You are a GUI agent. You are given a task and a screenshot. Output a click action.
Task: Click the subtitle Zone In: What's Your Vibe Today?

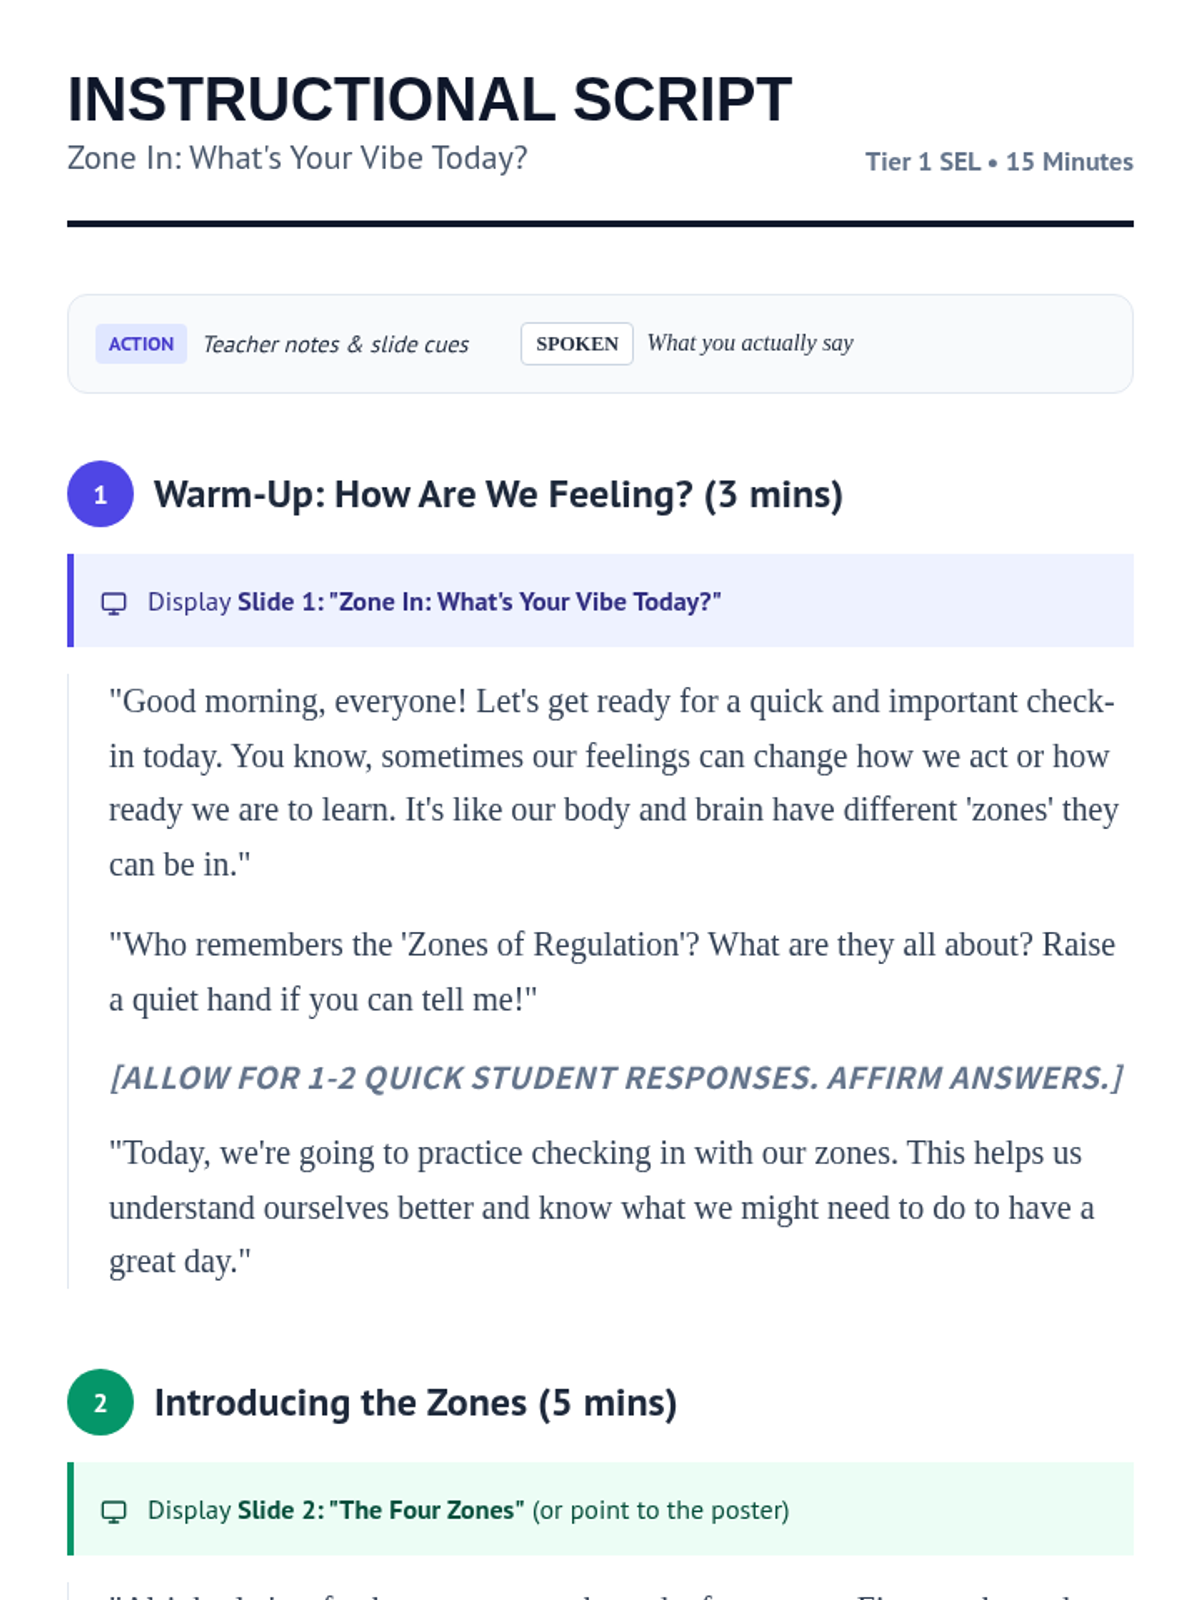[x=297, y=158]
